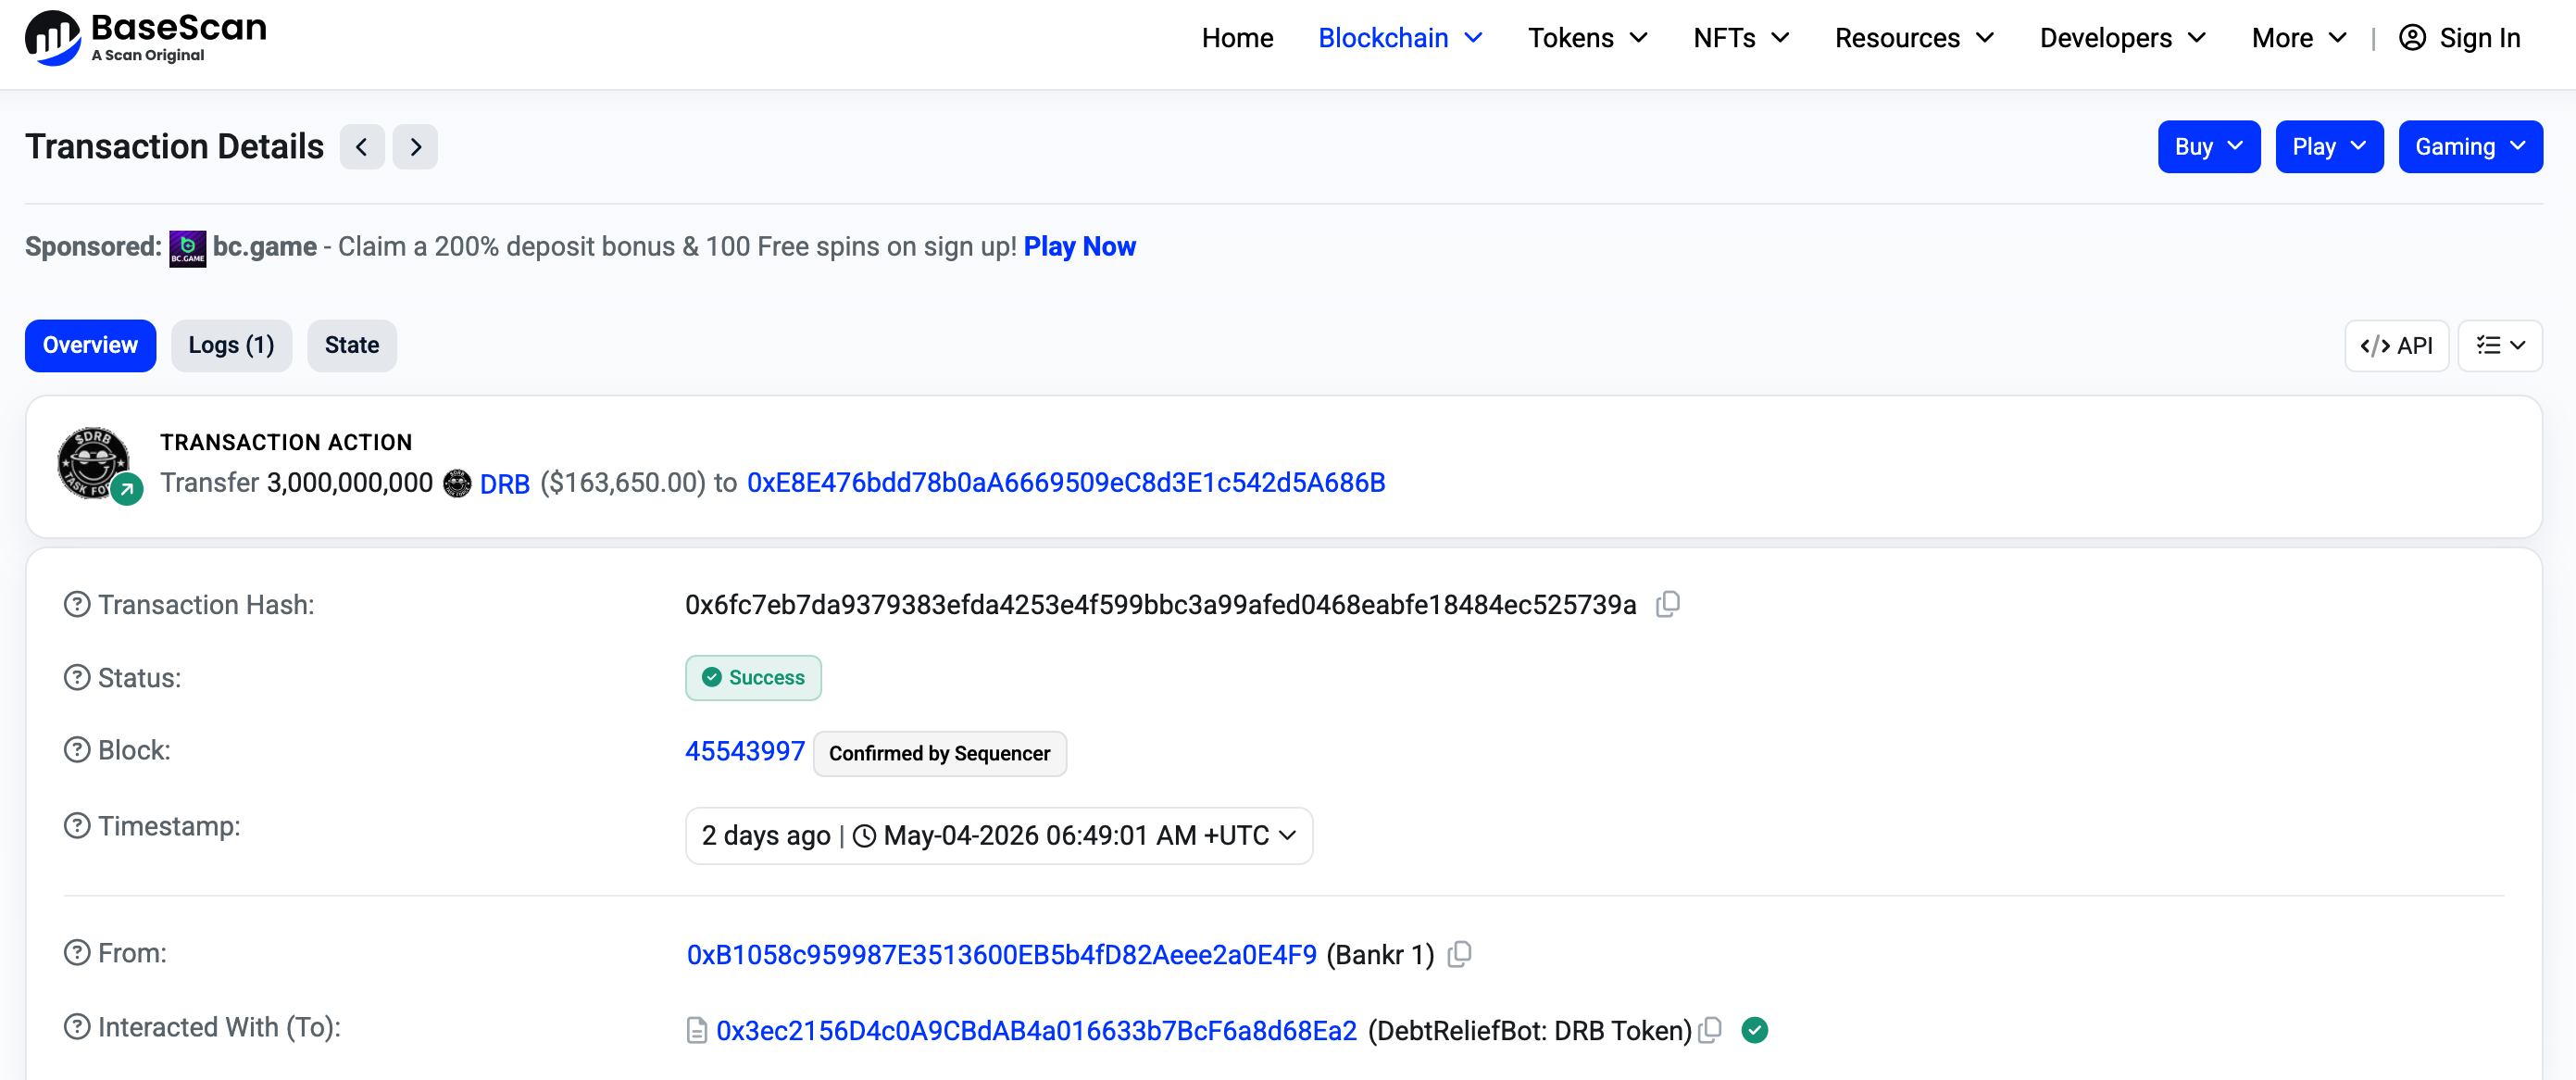Copy the DRB Token contract address
The height and width of the screenshot is (1080, 2576).
click(1710, 1030)
